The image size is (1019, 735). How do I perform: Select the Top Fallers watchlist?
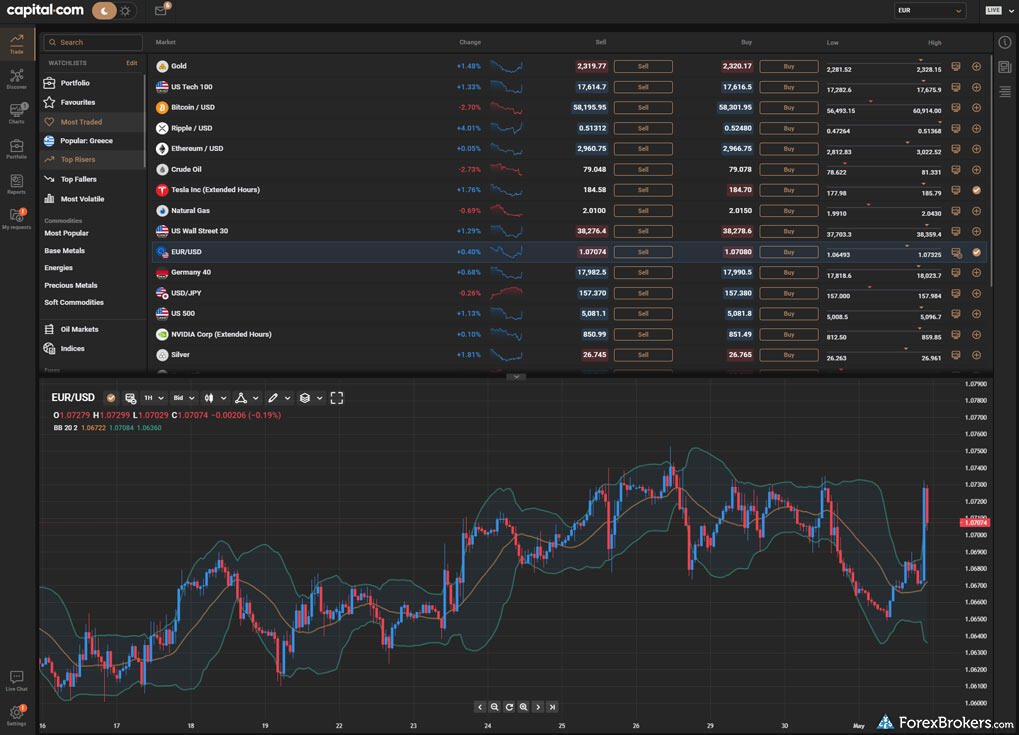78,179
